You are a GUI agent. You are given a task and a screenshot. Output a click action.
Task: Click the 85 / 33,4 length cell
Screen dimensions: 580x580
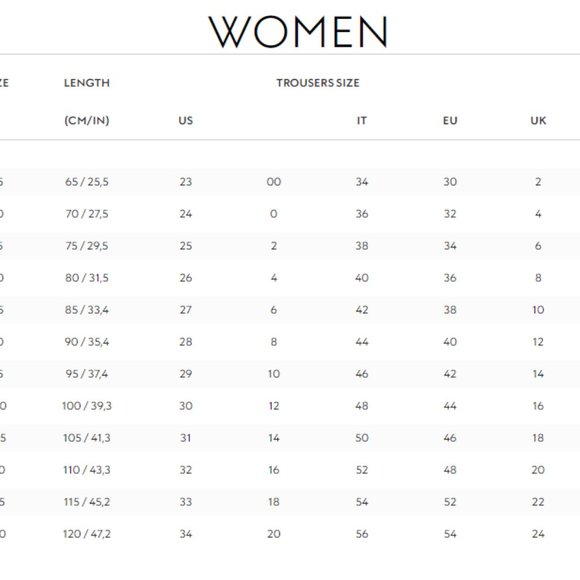(87, 310)
